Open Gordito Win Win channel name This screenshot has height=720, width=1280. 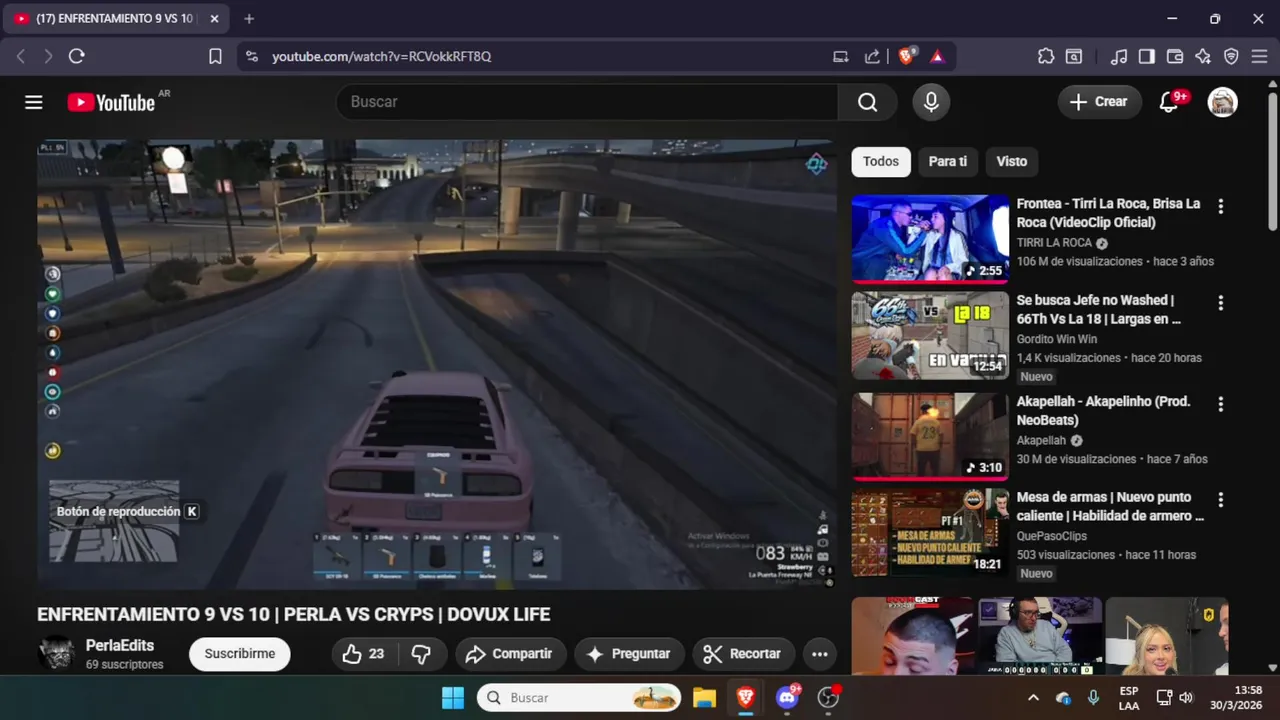coord(1057,339)
